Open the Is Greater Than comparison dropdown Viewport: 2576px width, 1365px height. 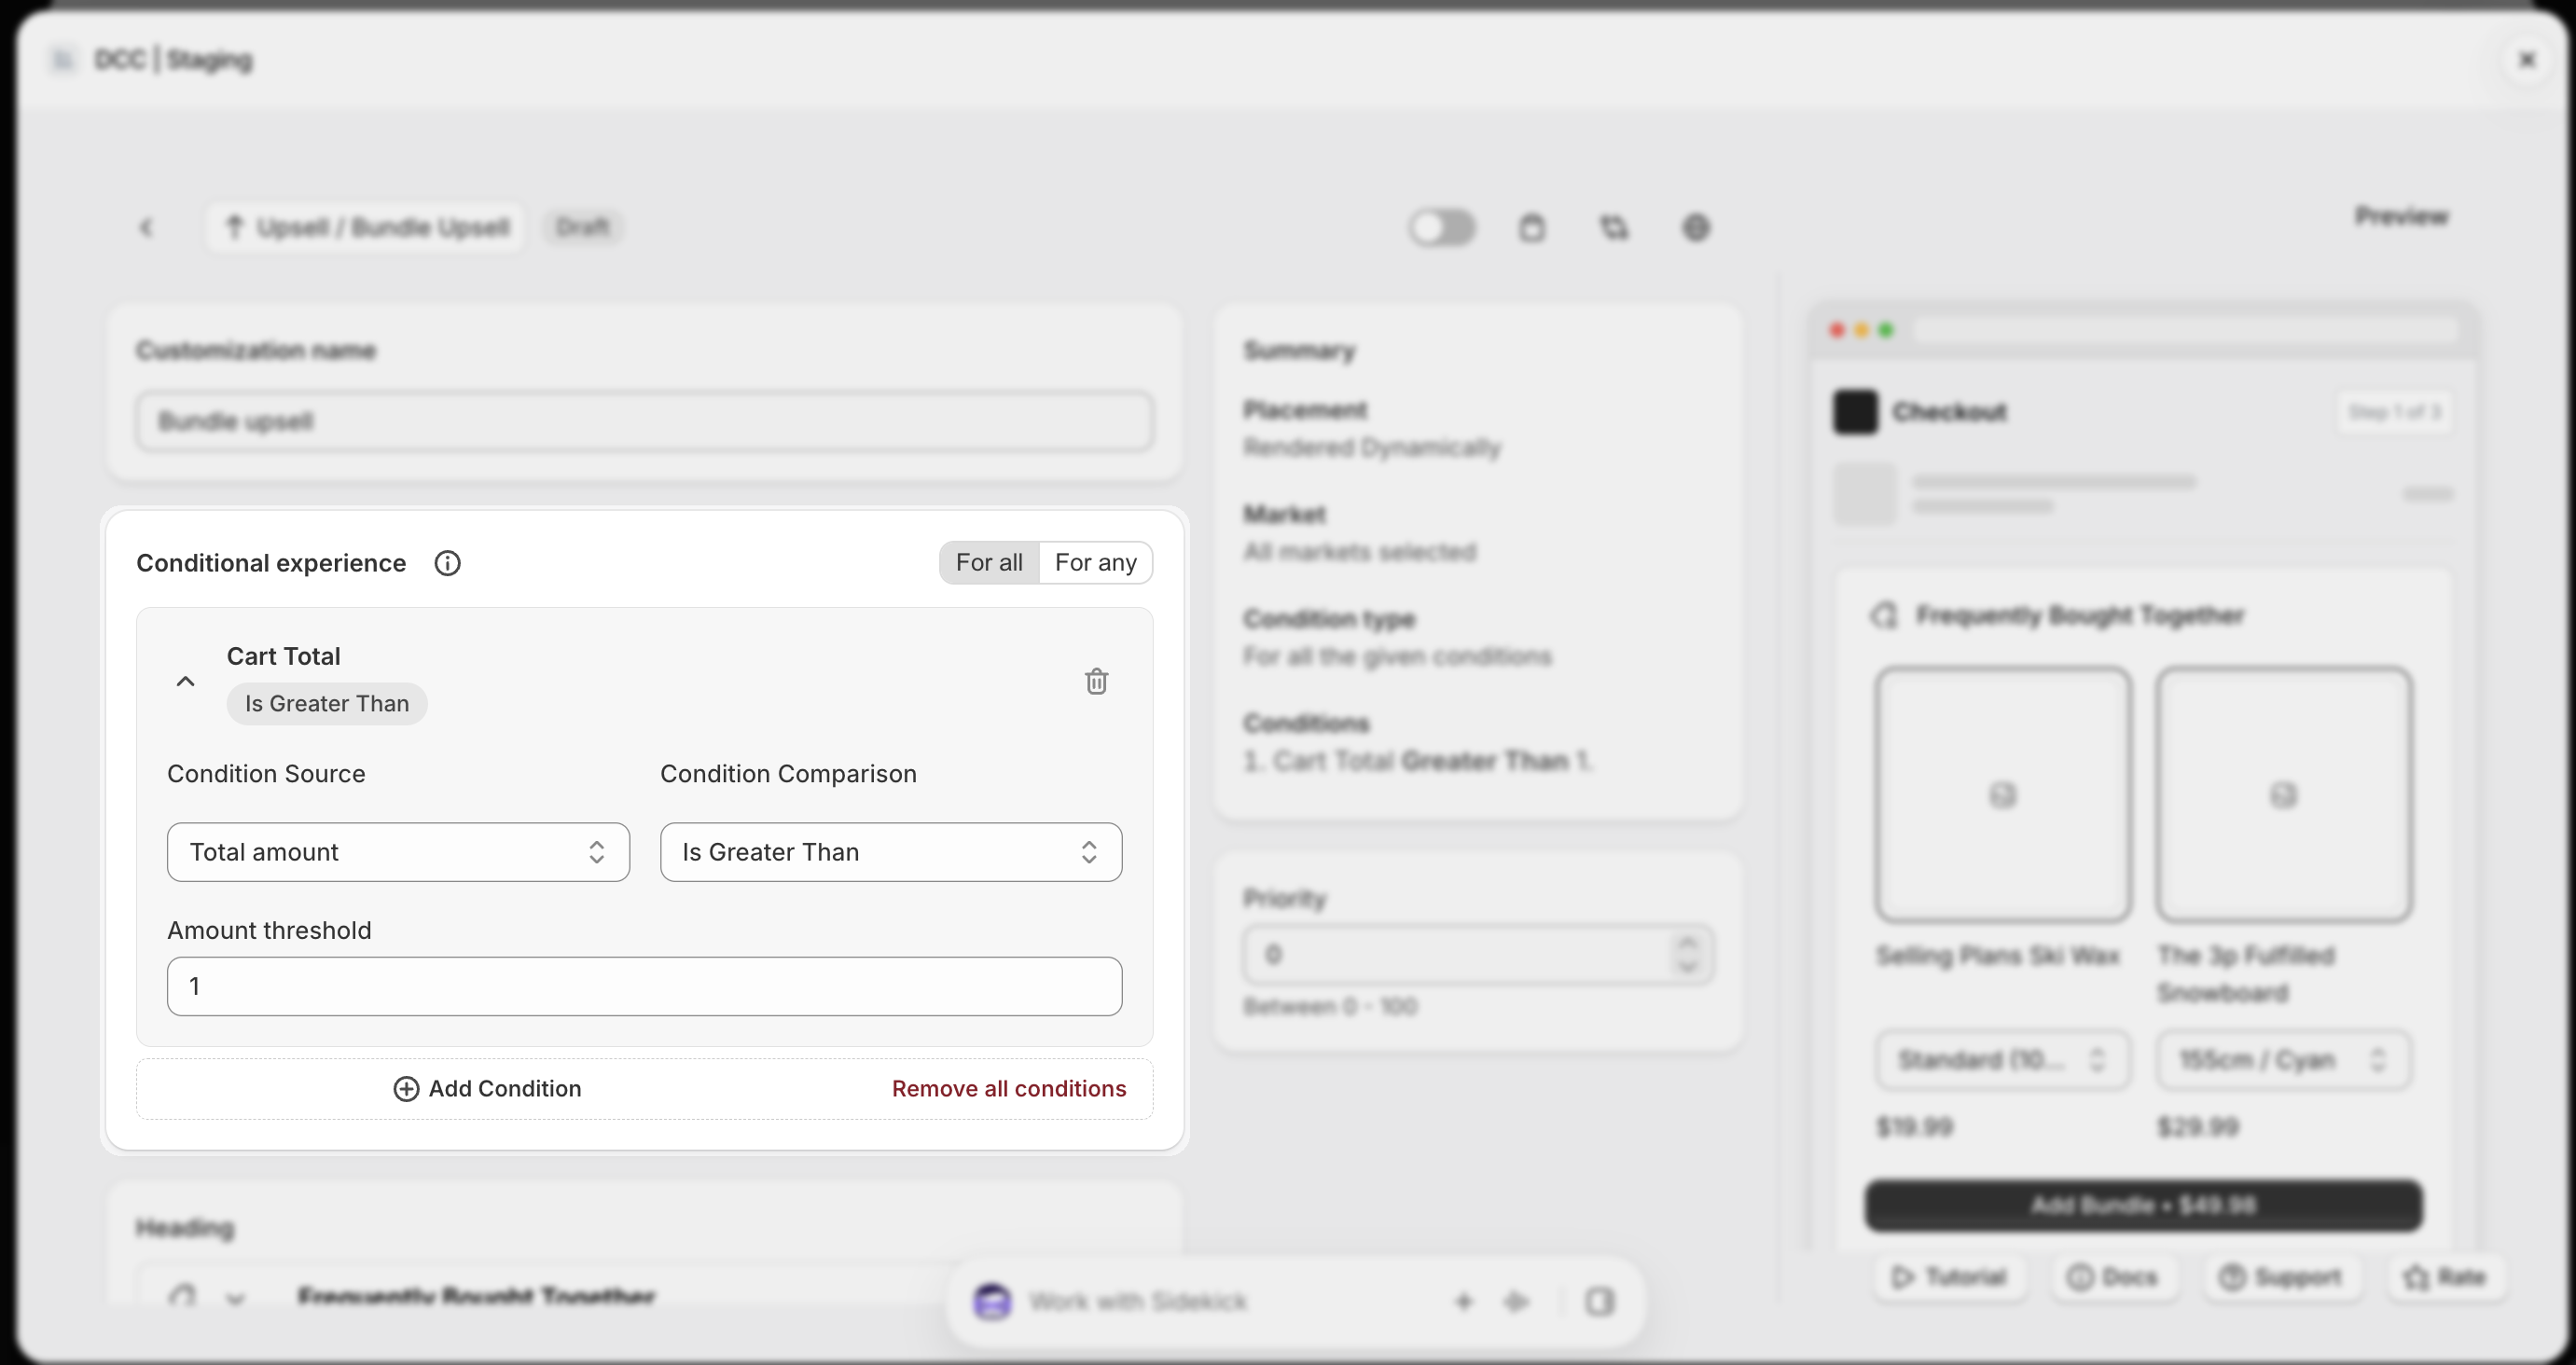click(x=891, y=852)
